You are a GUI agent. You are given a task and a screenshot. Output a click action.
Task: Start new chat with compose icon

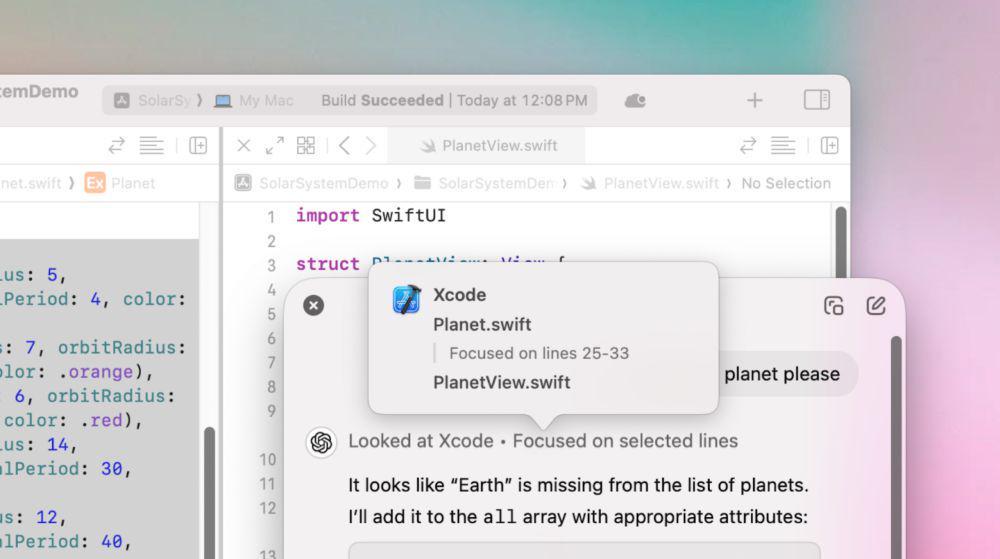pyautogui.click(x=876, y=306)
